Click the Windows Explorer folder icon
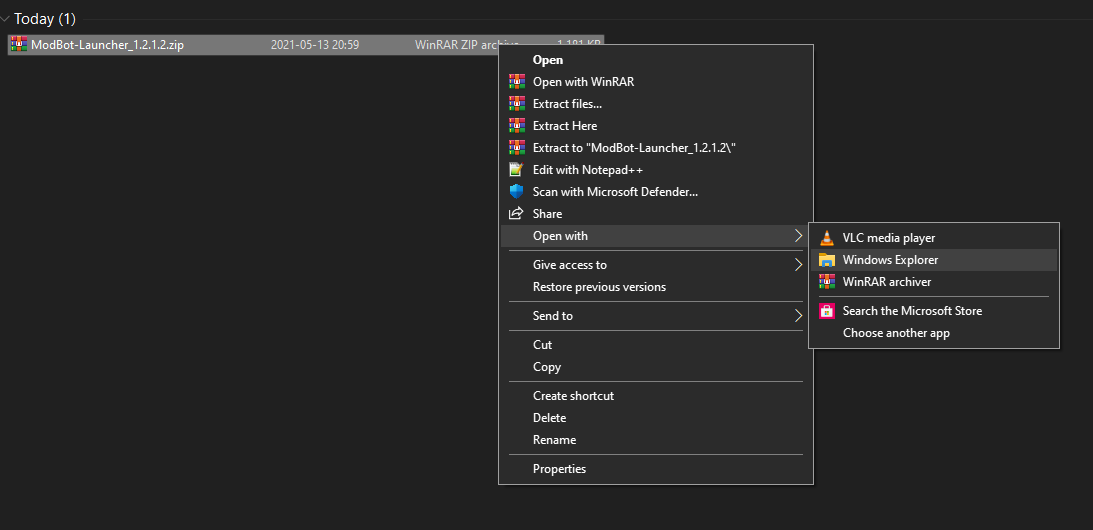This screenshot has height=530, width=1093. point(827,260)
